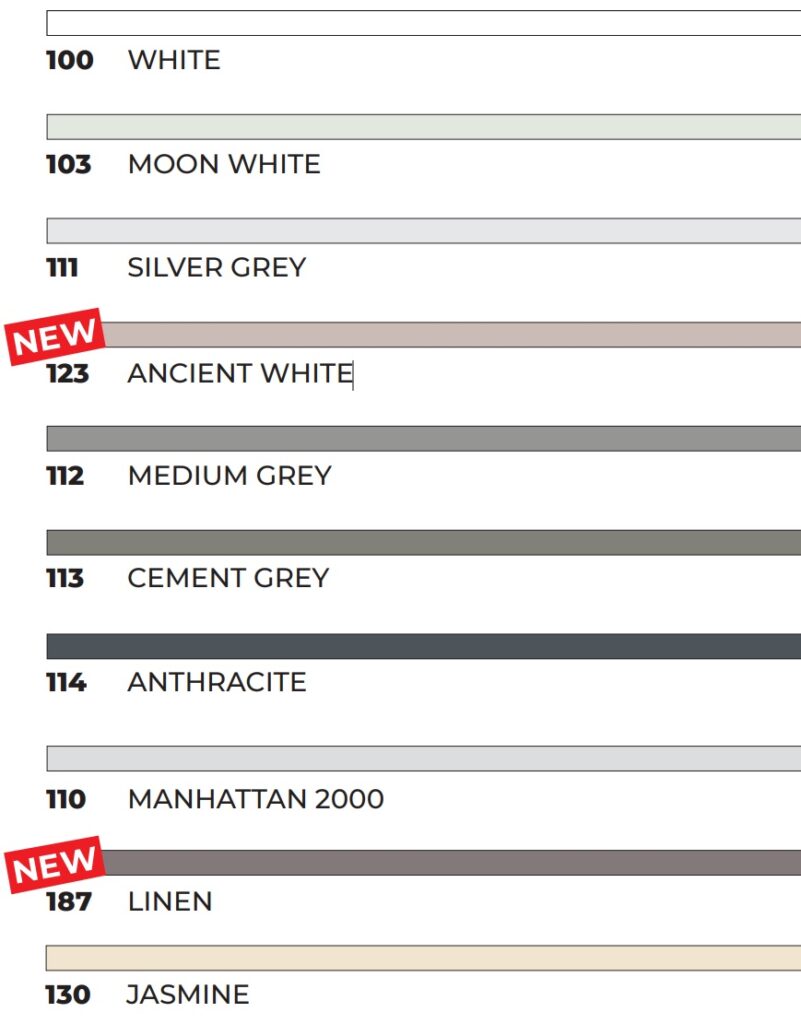Select the Ancient White color bar
801x1024 pixels.
tap(450, 335)
